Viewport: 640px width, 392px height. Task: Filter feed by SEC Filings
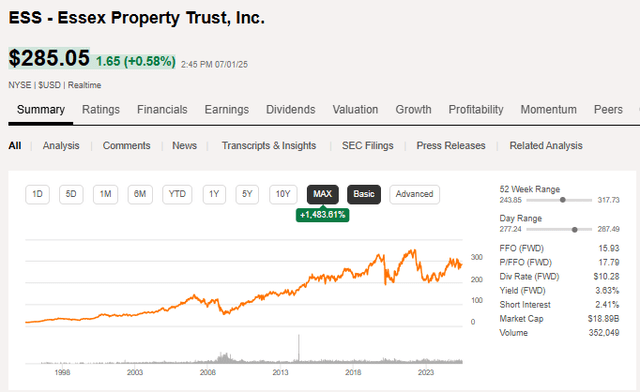368,146
